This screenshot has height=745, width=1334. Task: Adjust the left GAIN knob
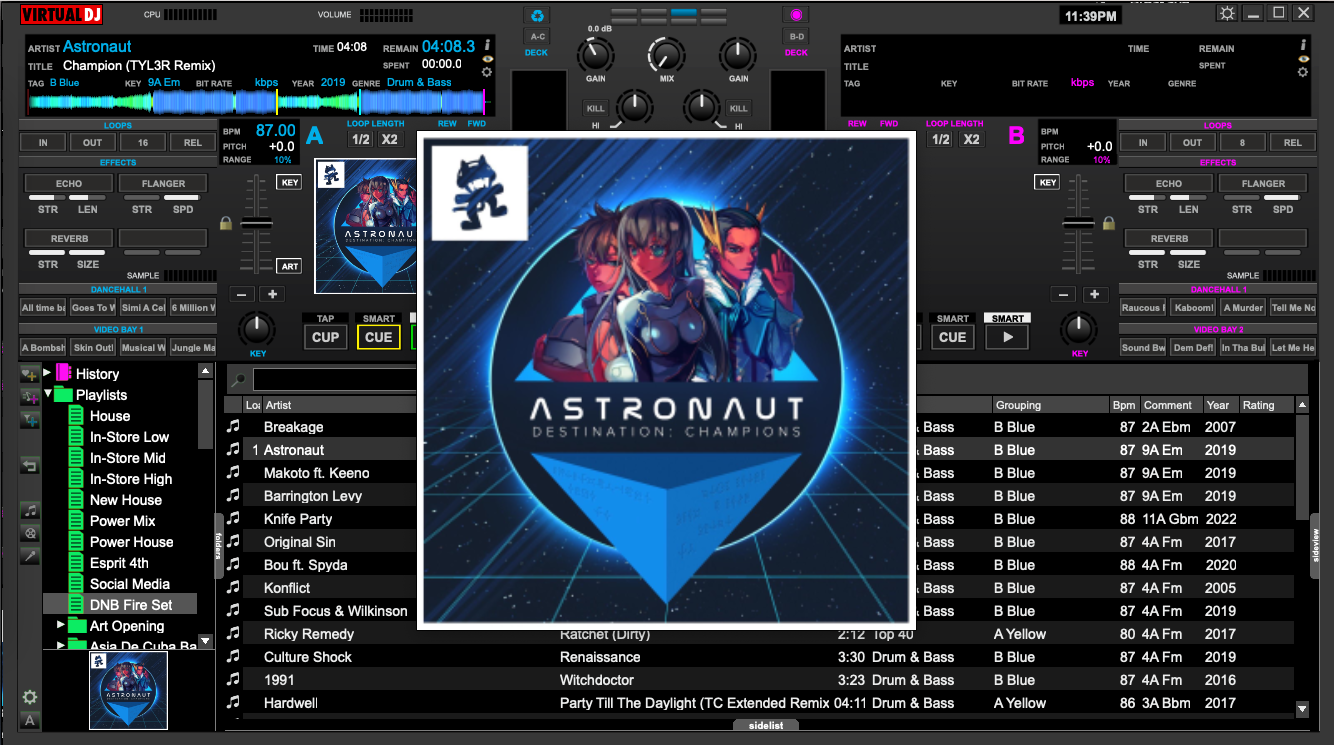point(596,53)
